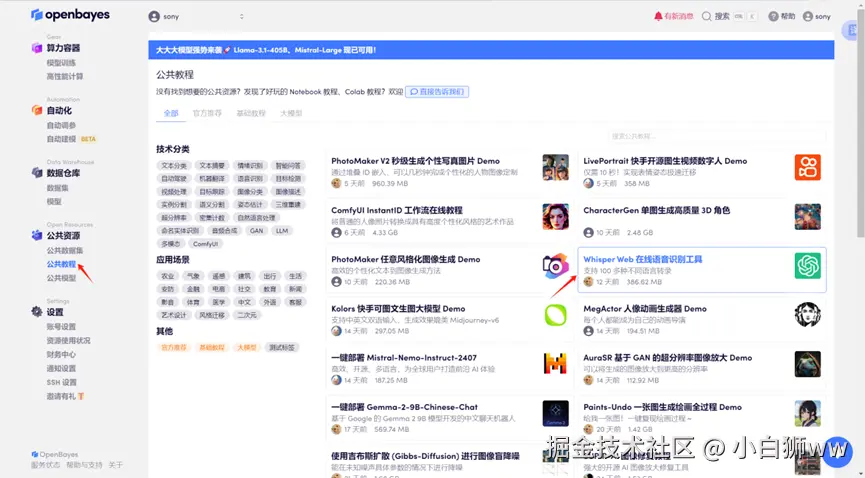865x478 pixels.
Task: Click the 直接告诉我们 button
Action: pyautogui.click(x=437, y=92)
